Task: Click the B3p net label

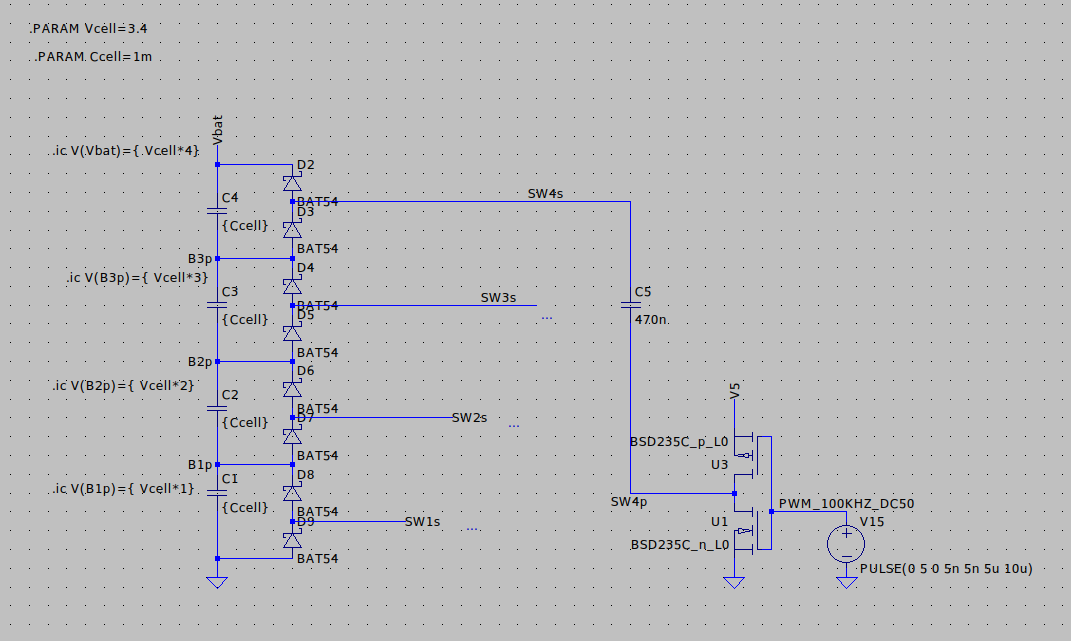Action: pos(200,259)
